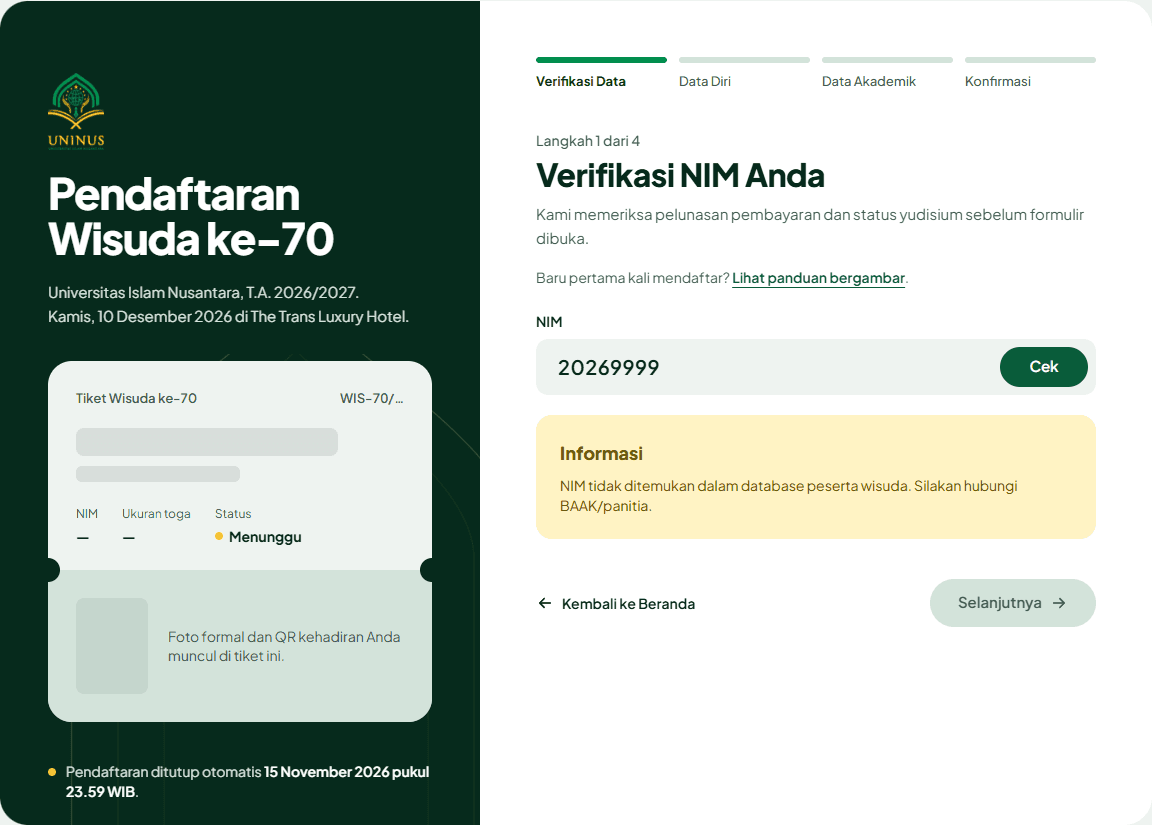Click the Menunggu status label
The width and height of the screenshot is (1152, 825).
point(265,537)
